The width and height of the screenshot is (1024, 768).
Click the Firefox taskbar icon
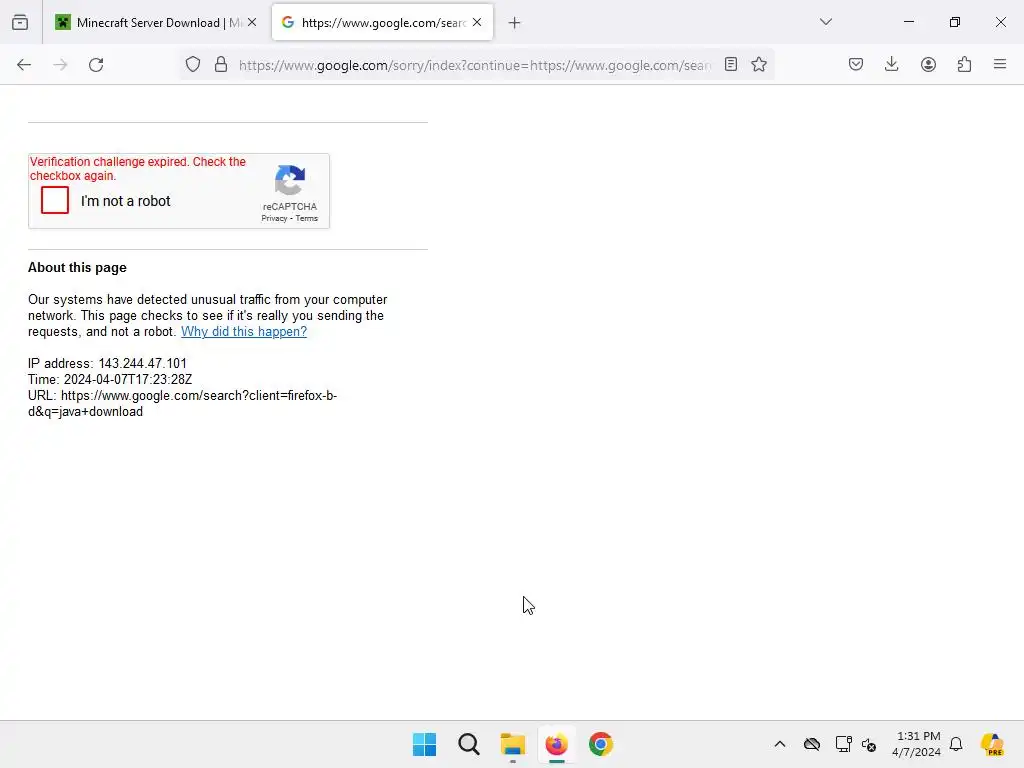[x=556, y=744]
